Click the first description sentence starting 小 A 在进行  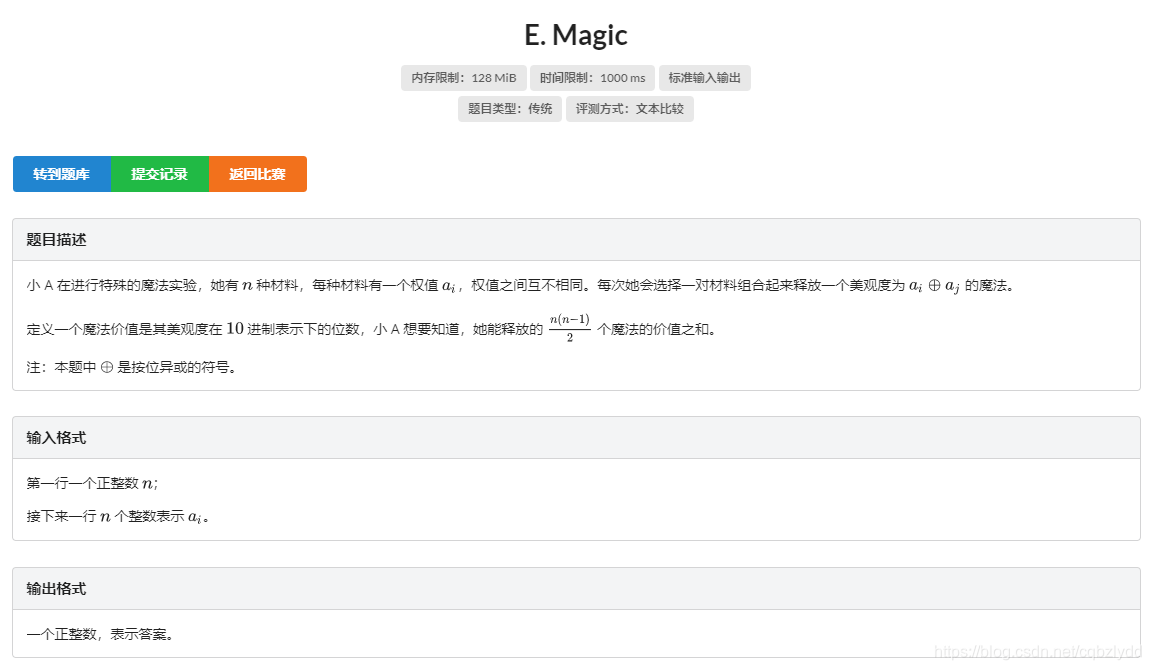click(521, 285)
